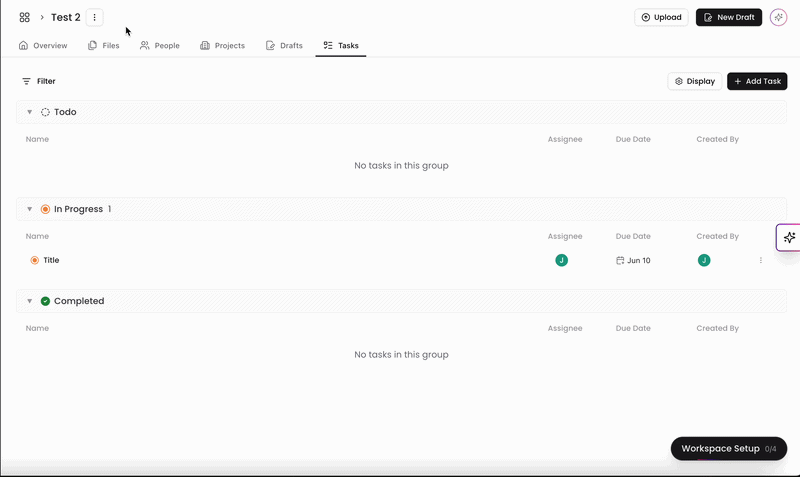Open the Filter control
The image size is (800, 477).
pyautogui.click(x=39, y=81)
